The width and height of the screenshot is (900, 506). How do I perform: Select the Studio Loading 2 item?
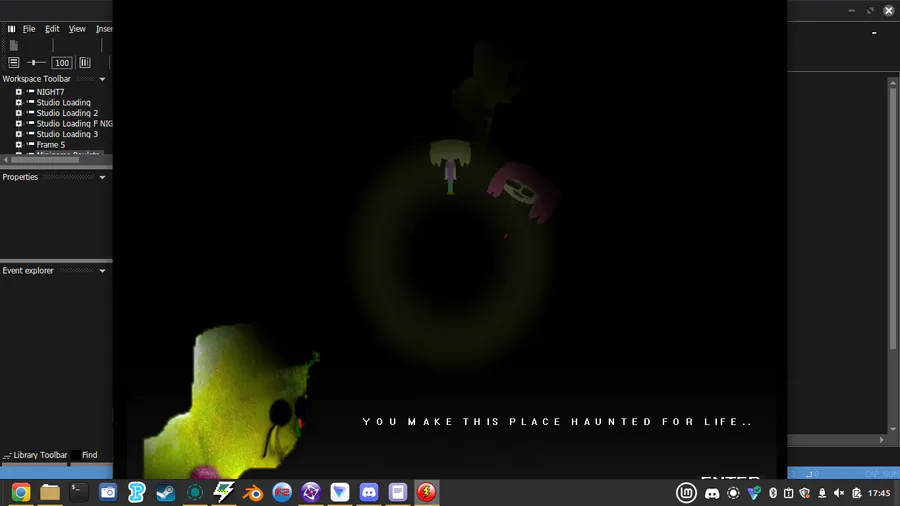tap(67, 113)
